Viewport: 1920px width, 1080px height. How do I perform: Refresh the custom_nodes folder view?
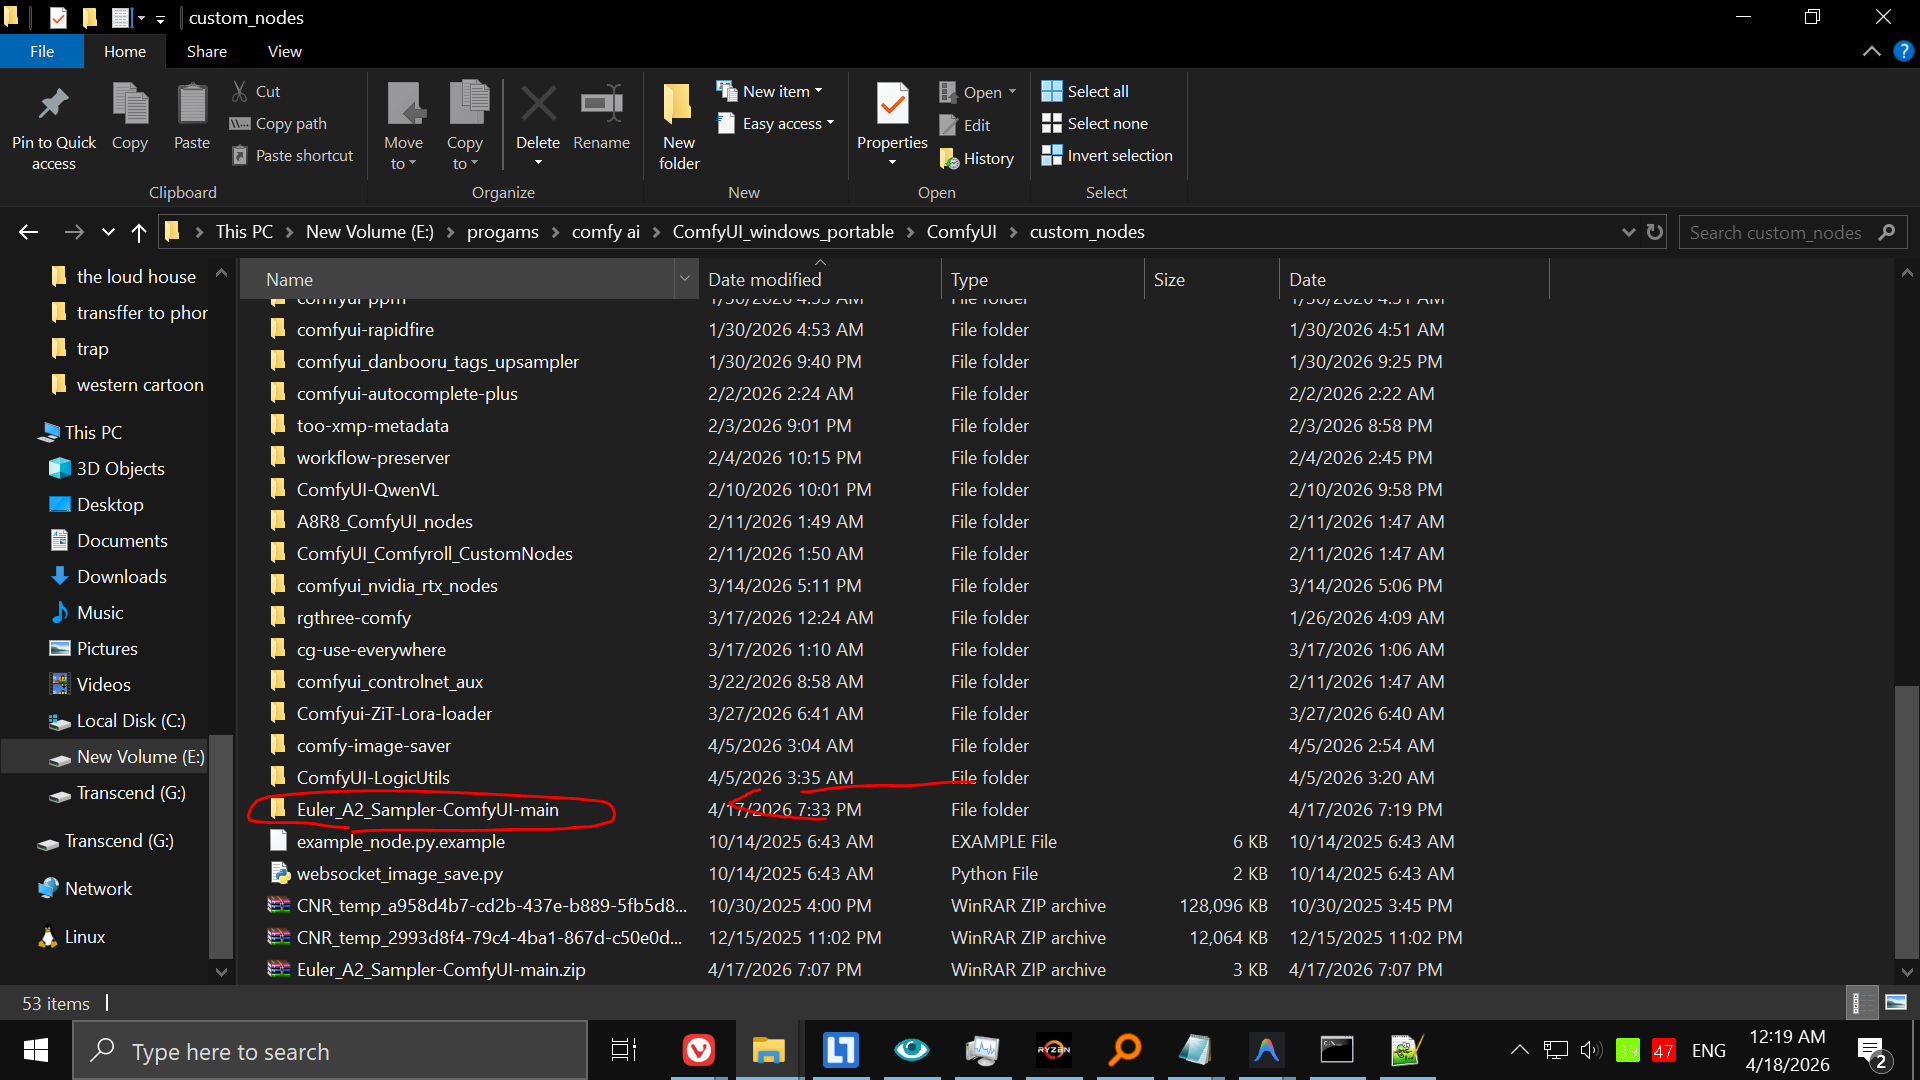pos(1655,232)
